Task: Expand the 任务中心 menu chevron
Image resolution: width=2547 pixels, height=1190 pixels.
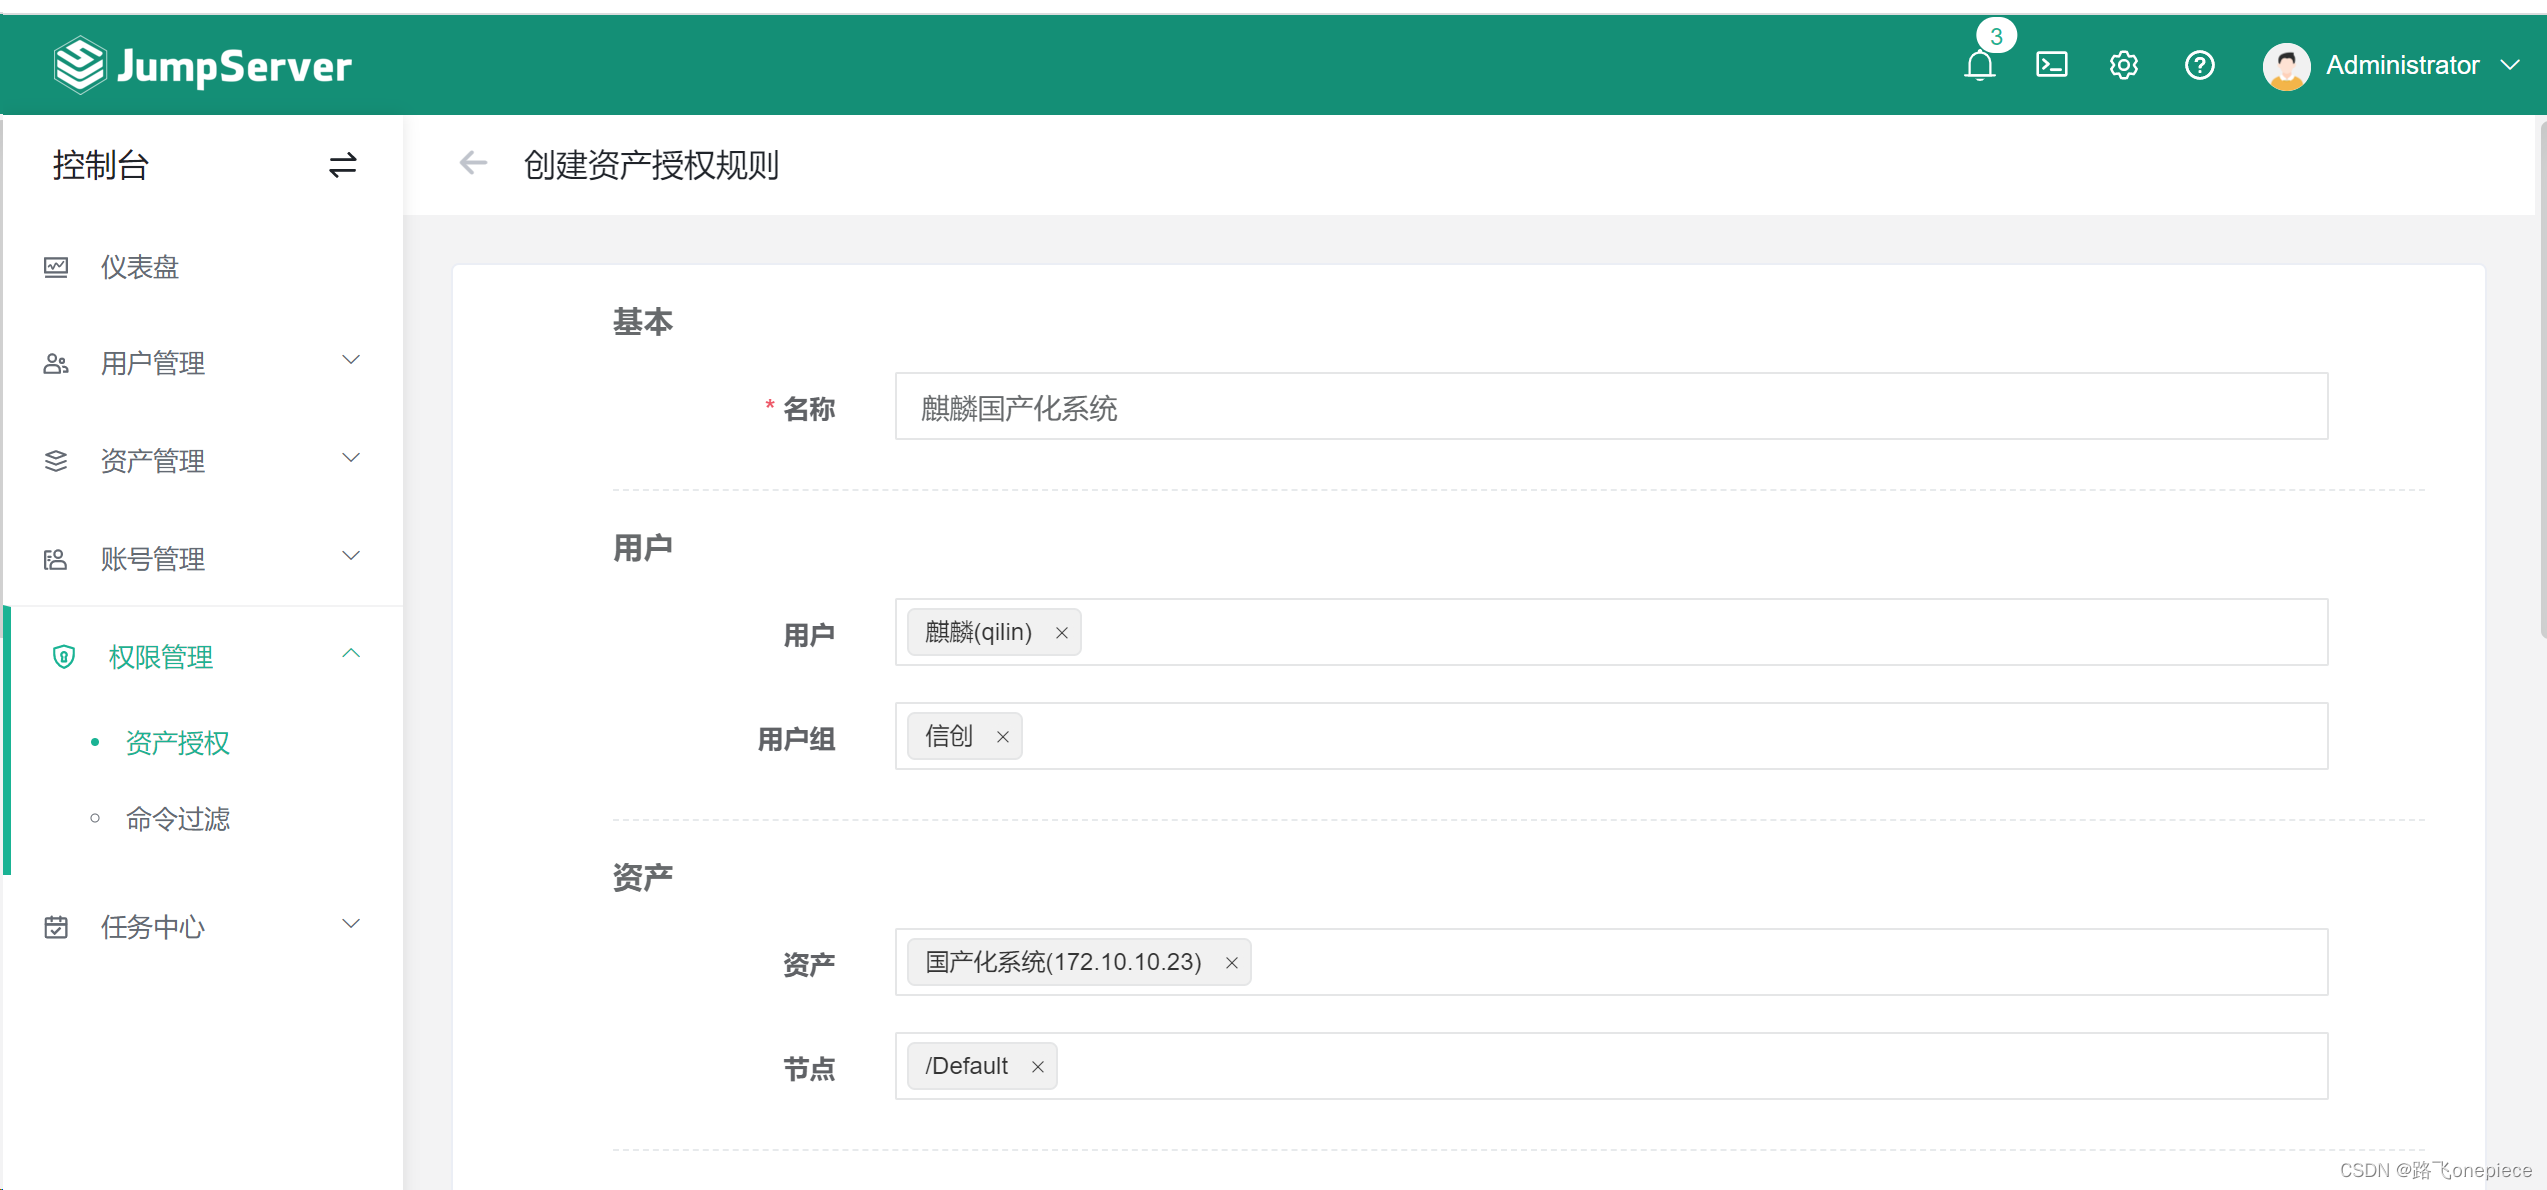Action: (351, 924)
